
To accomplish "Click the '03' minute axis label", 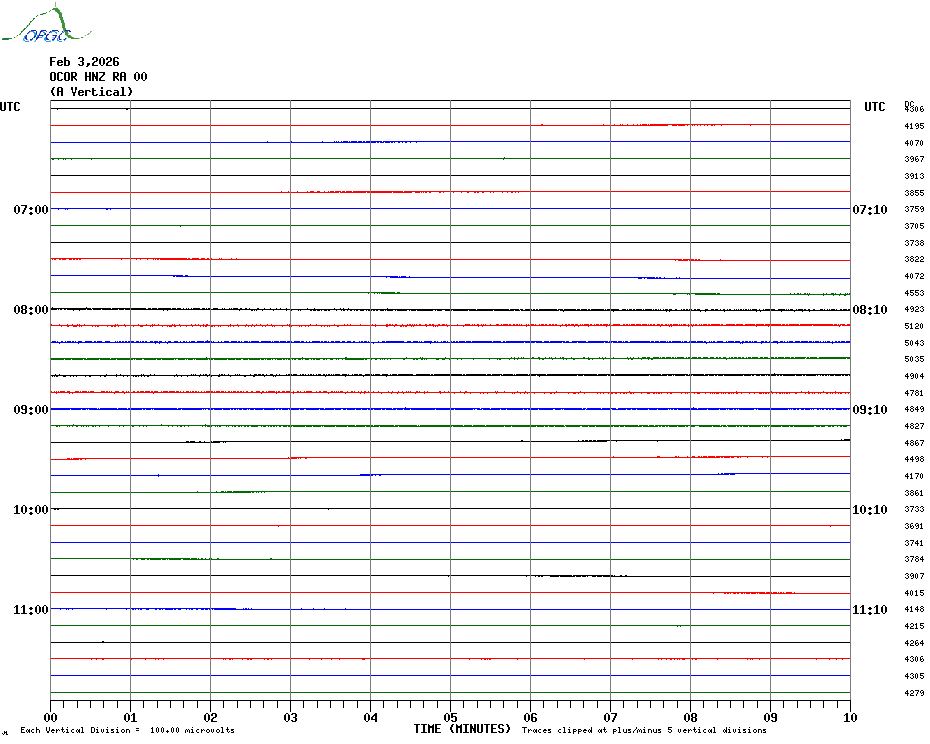I will (291, 718).
